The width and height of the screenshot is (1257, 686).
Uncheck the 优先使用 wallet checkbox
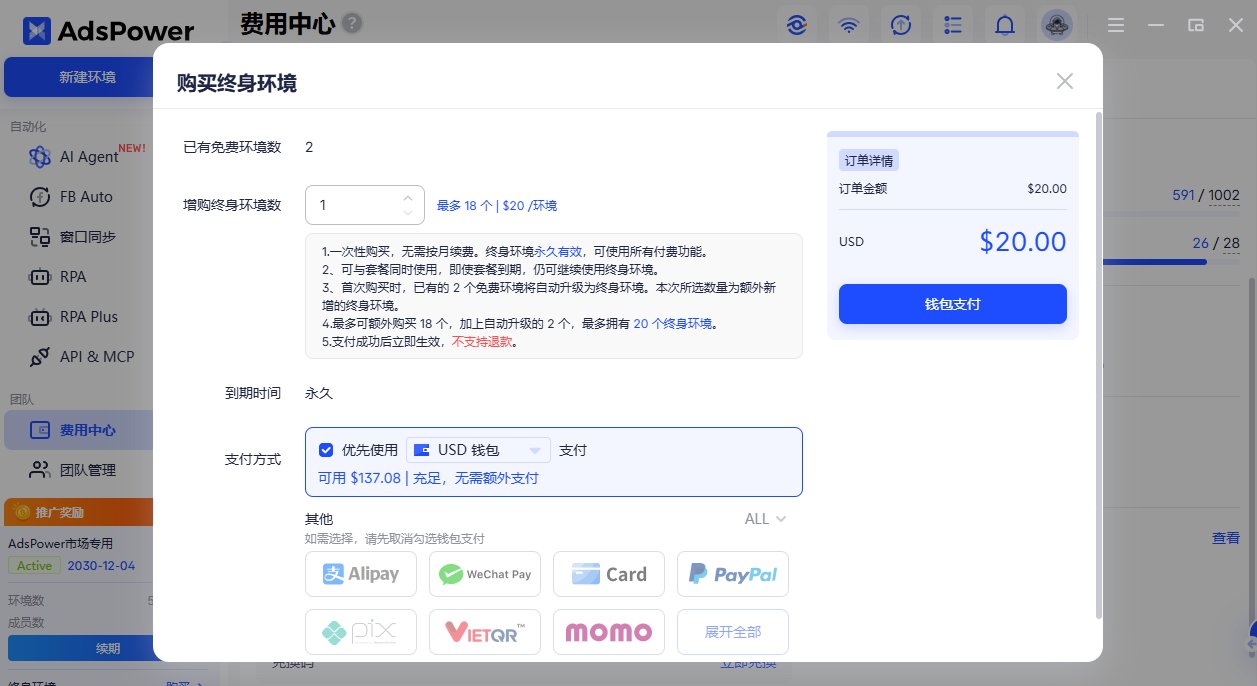pos(326,450)
